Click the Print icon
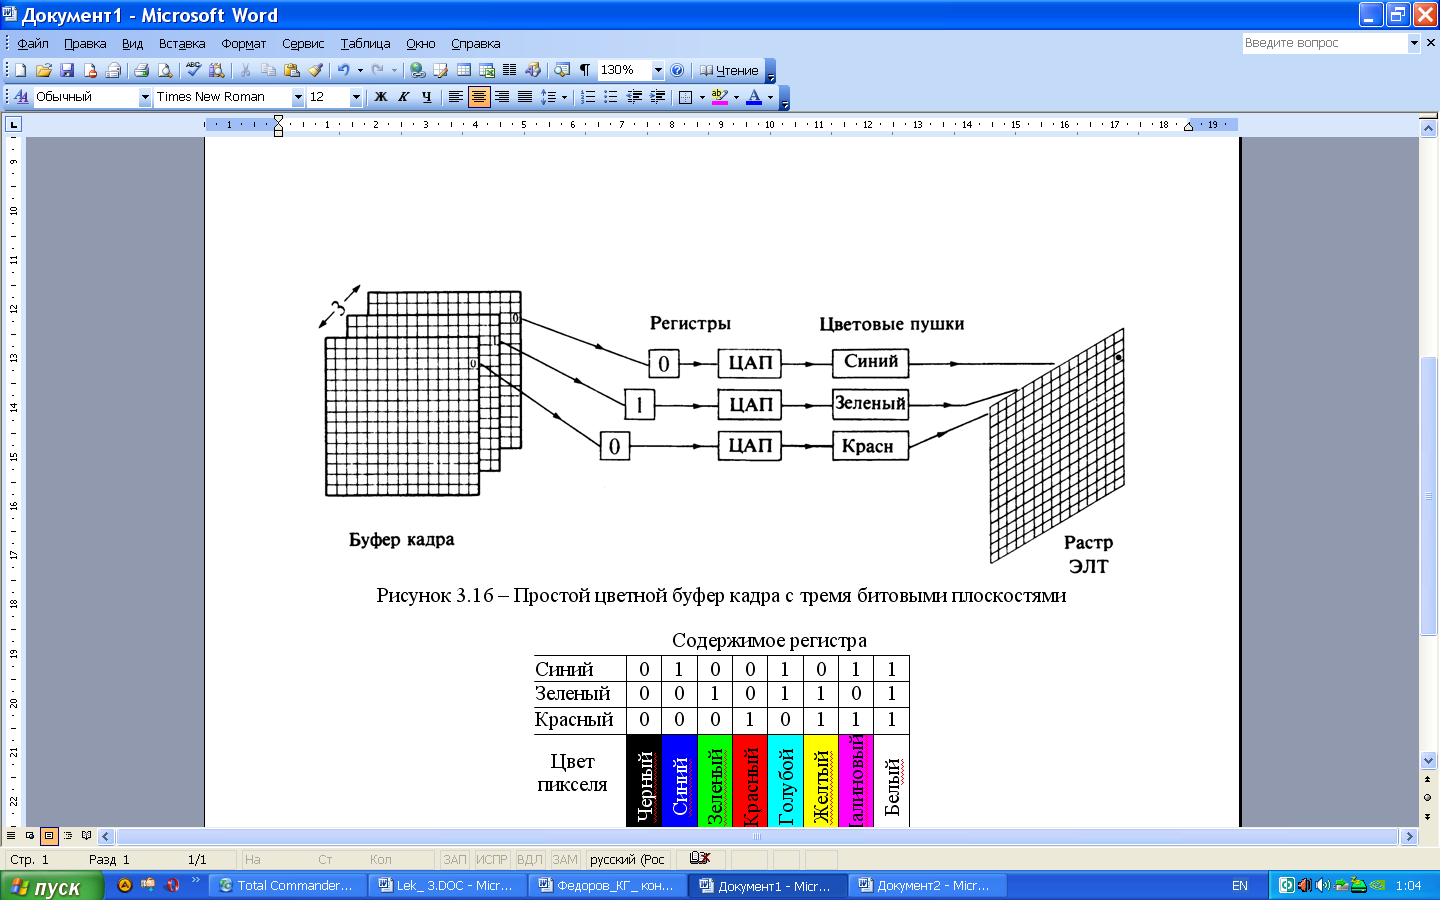Viewport: 1440px width, 900px height. coord(141,70)
